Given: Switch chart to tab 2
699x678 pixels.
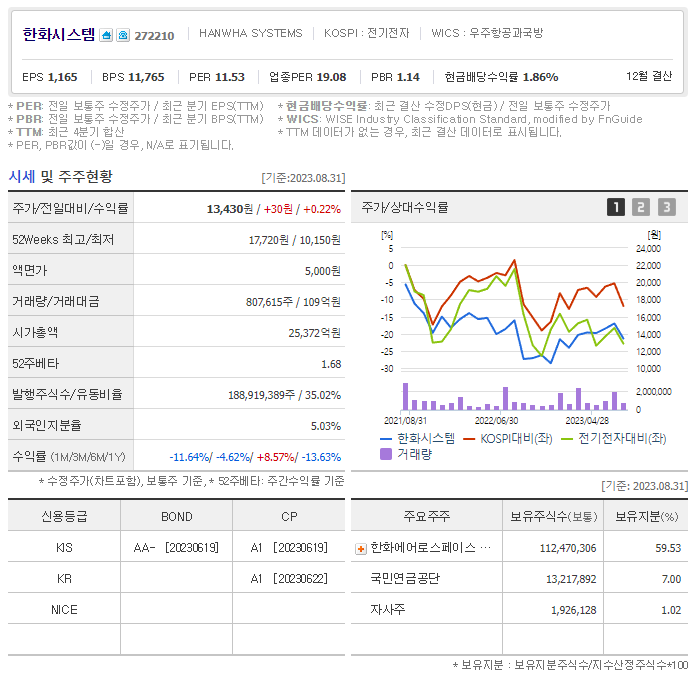Looking at the screenshot, I should point(641,207).
